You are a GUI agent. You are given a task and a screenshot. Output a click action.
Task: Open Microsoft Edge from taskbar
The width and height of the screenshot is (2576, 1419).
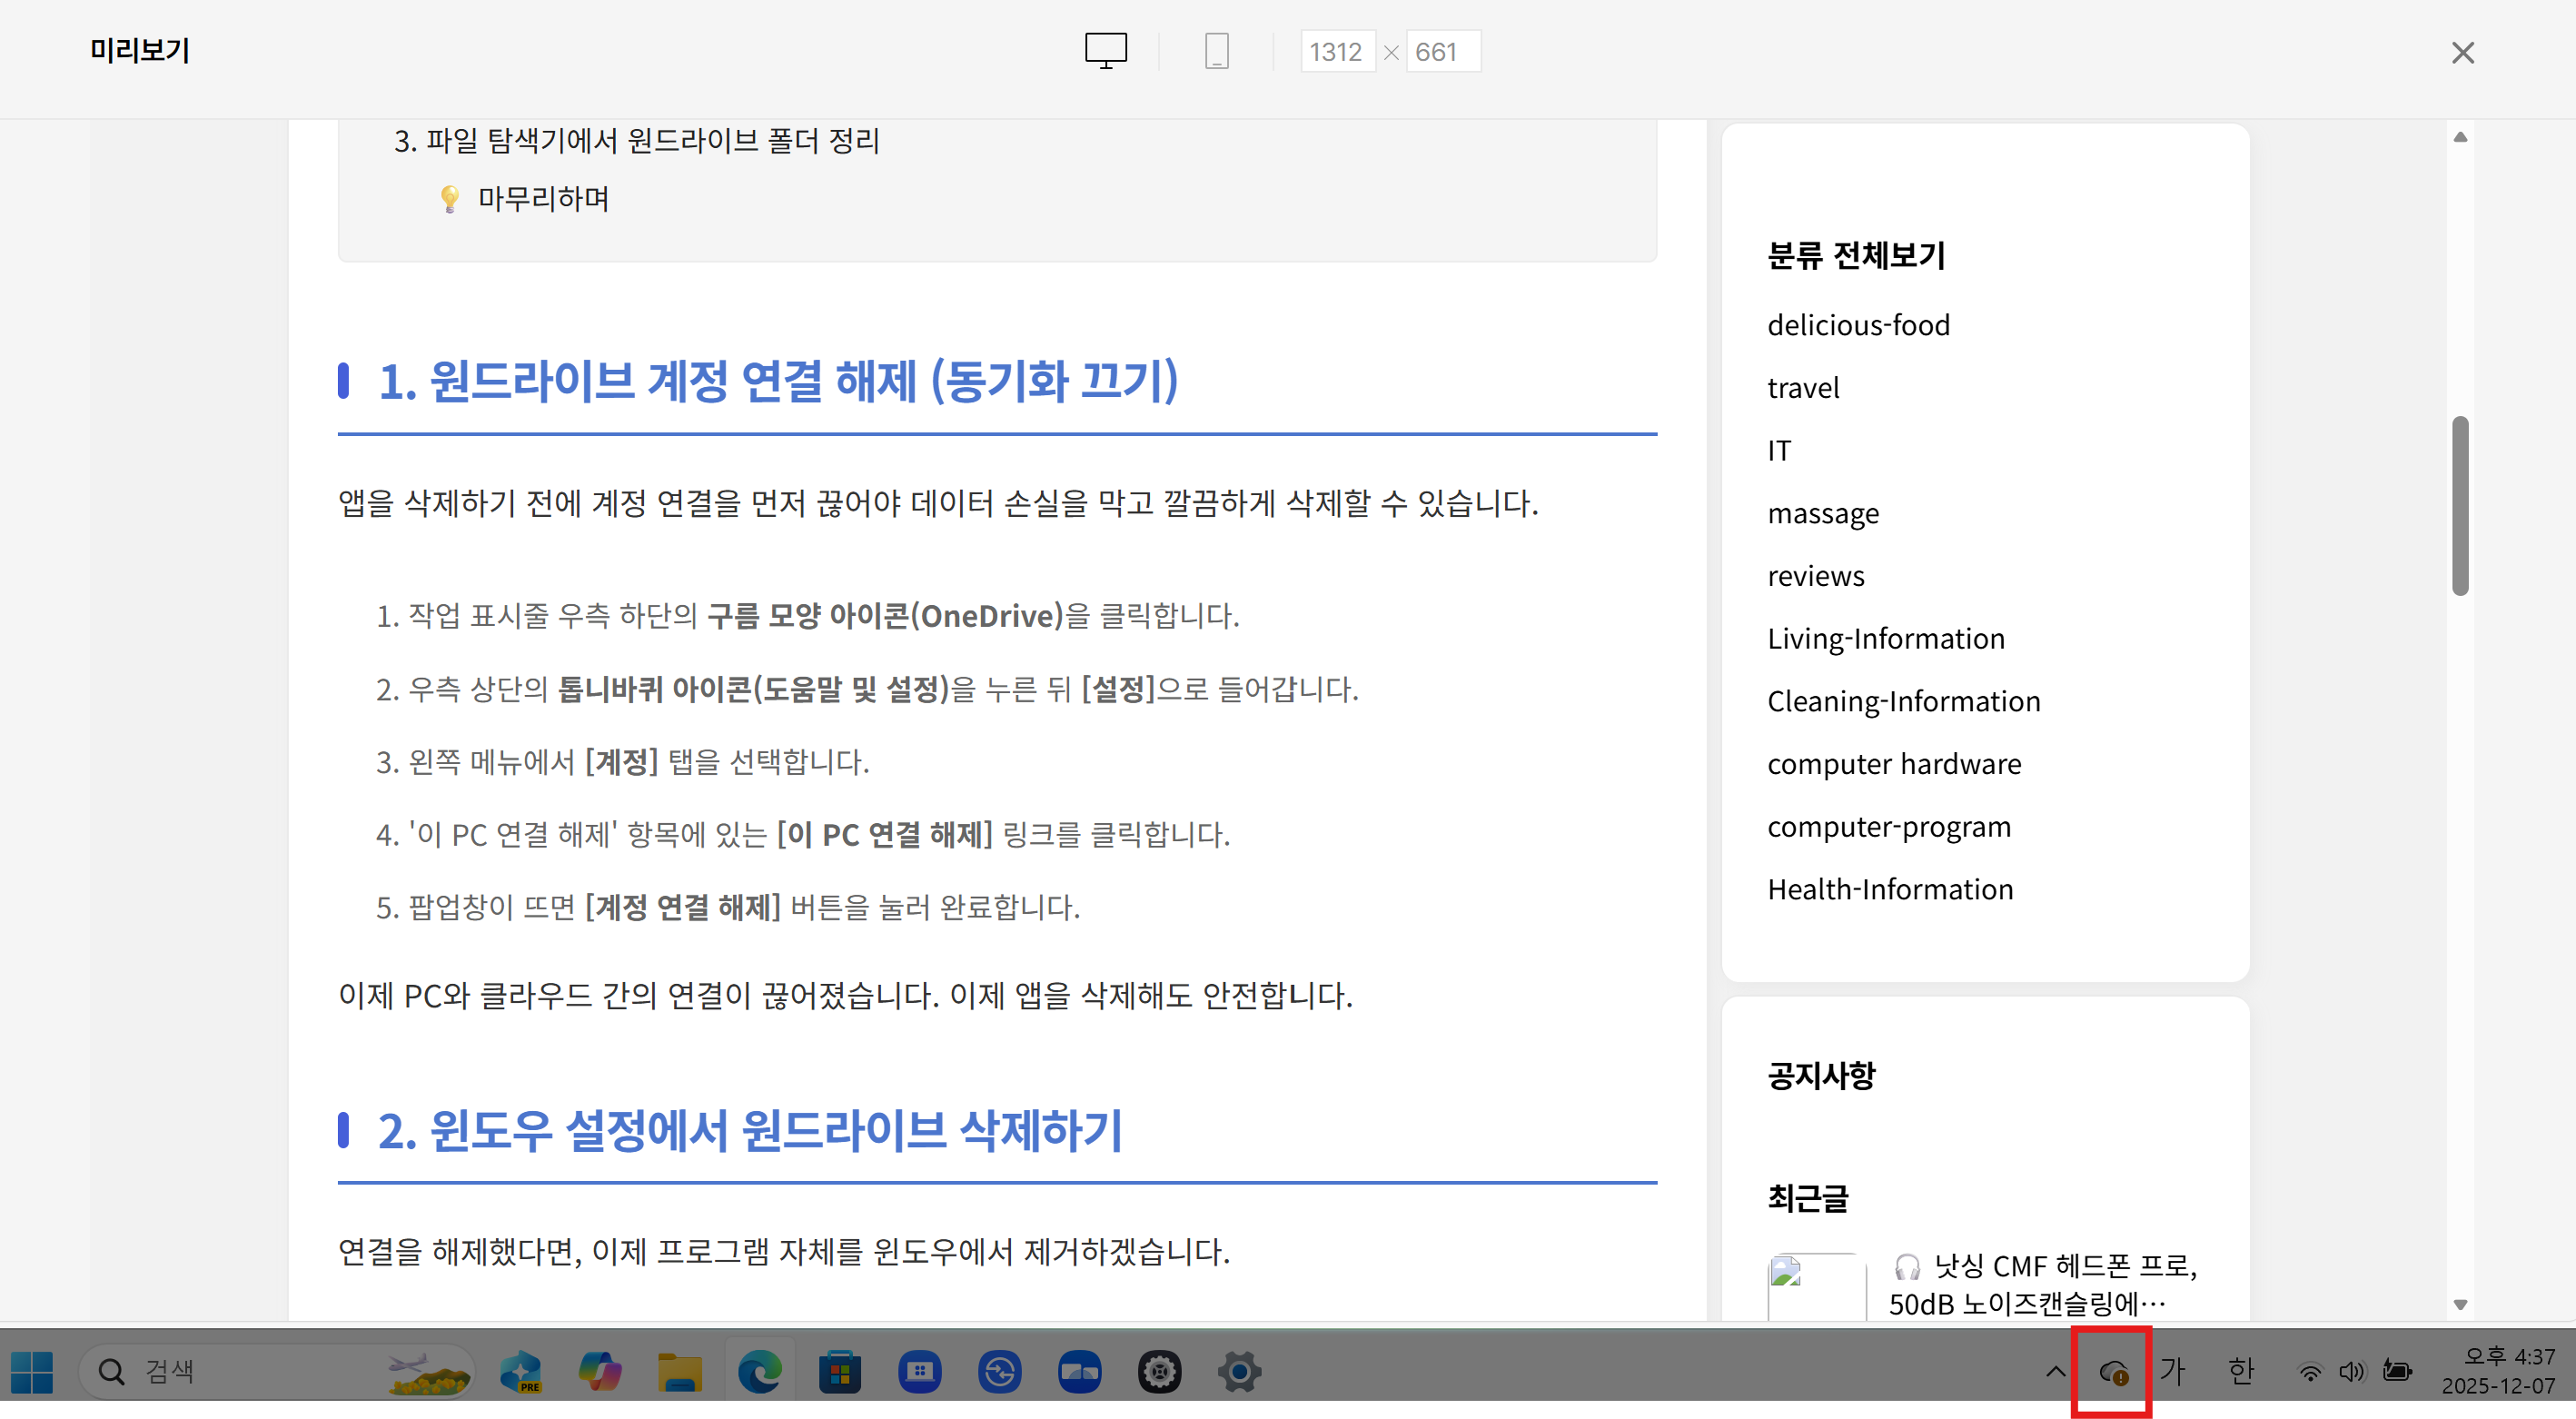coord(760,1372)
